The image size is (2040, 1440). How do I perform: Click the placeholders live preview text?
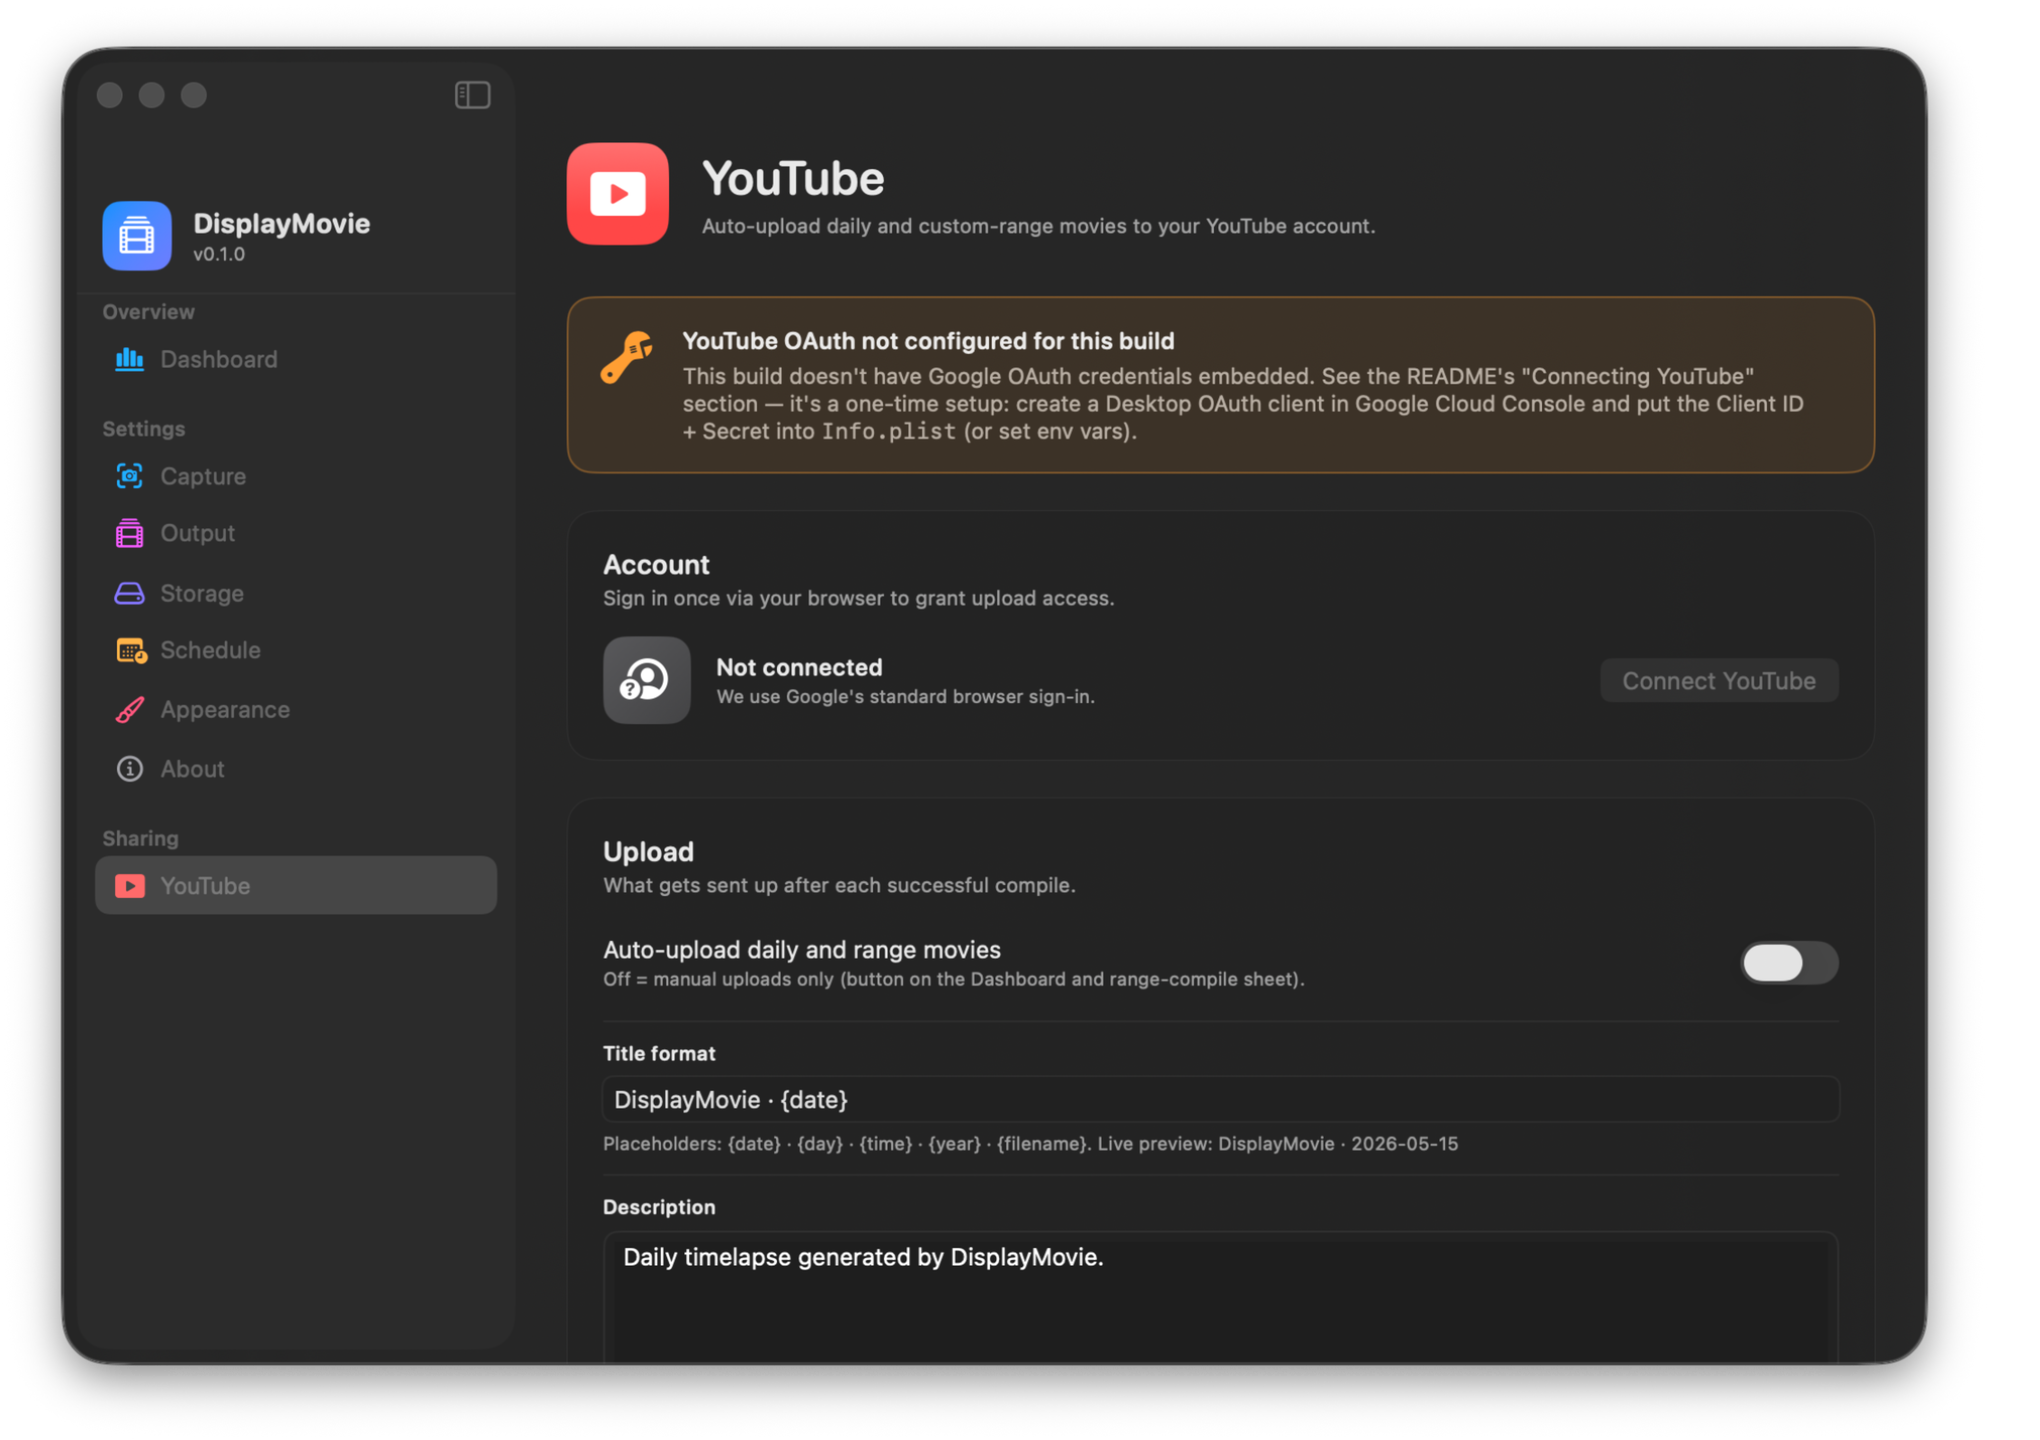pyautogui.click(x=1030, y=1144)
